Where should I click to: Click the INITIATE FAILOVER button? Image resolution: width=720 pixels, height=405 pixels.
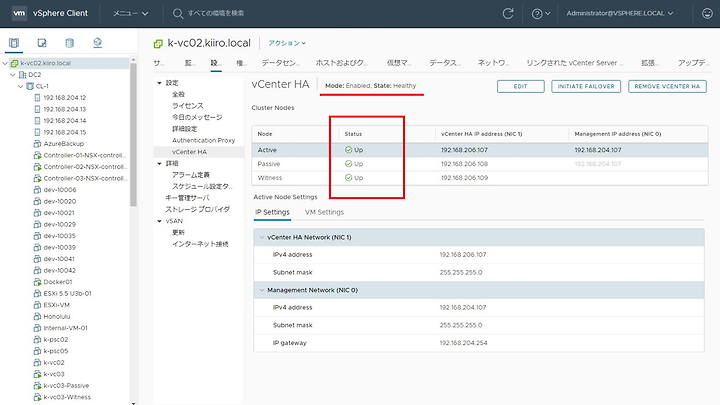pos(586,86)
